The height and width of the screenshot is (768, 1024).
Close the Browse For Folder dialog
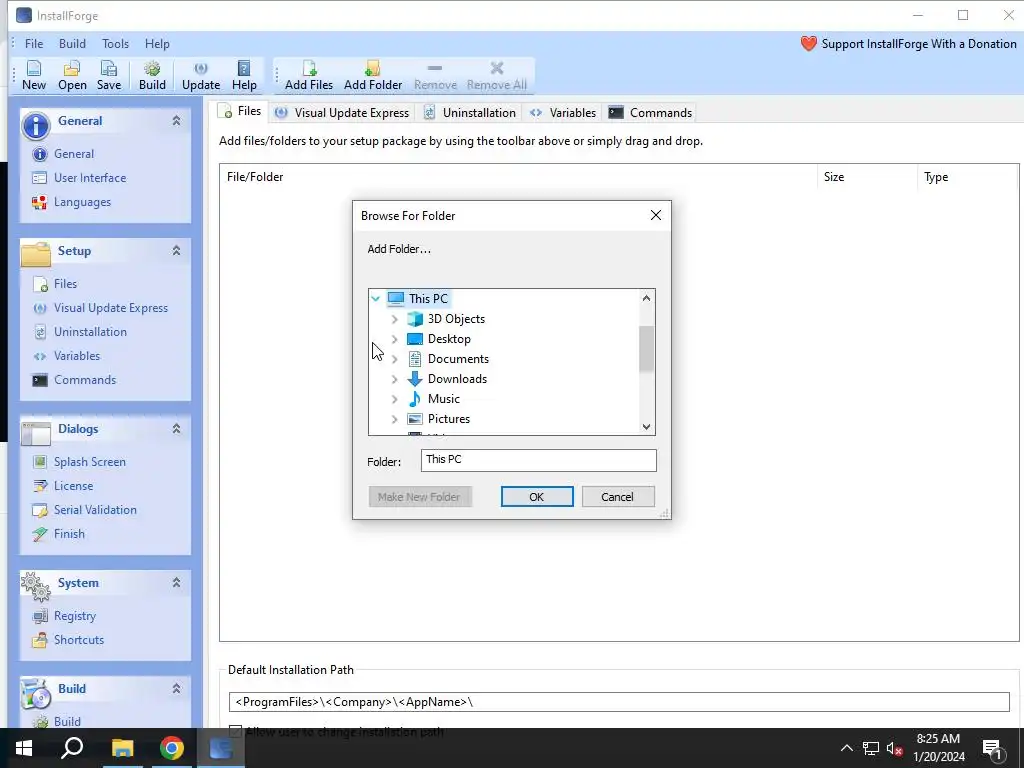coord(656,216)
